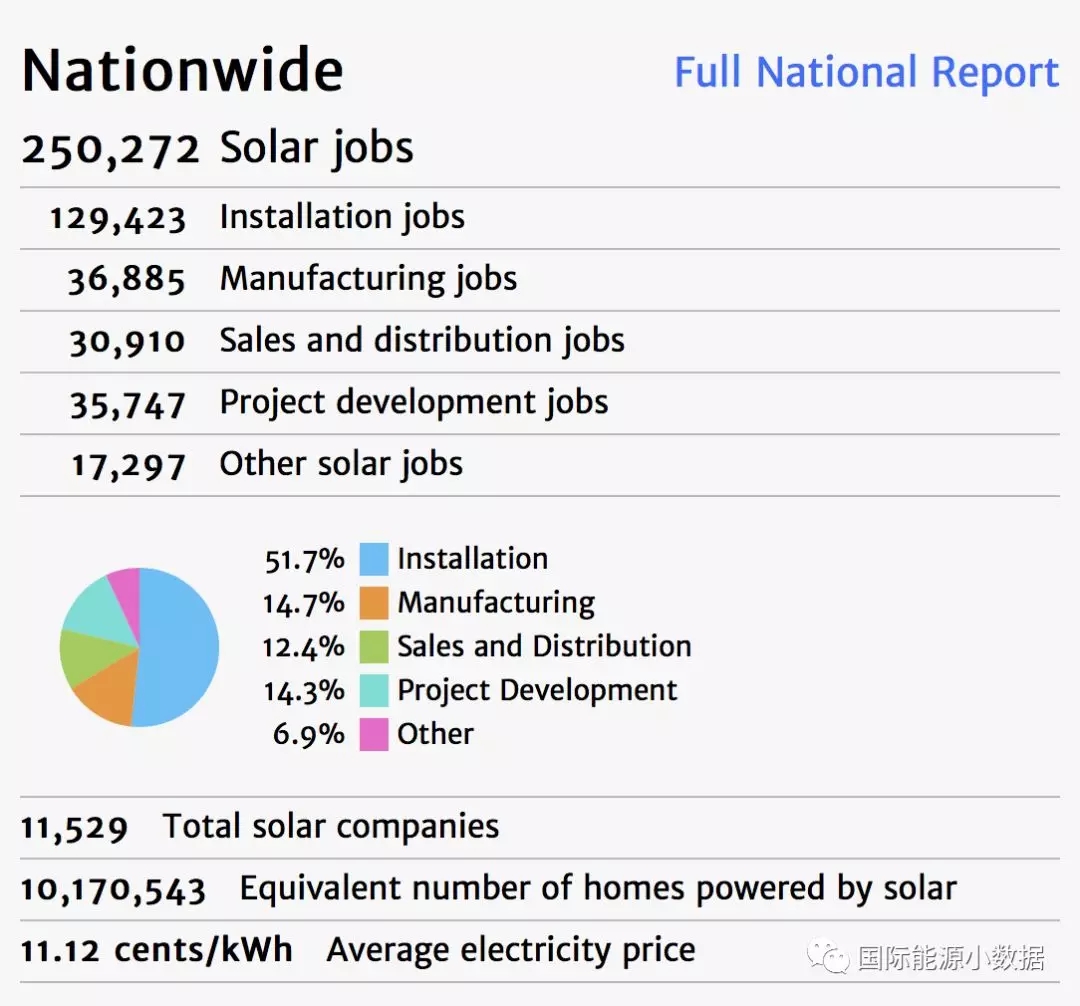
Task: Click the Nationwide heading
Action: point(183,71)
